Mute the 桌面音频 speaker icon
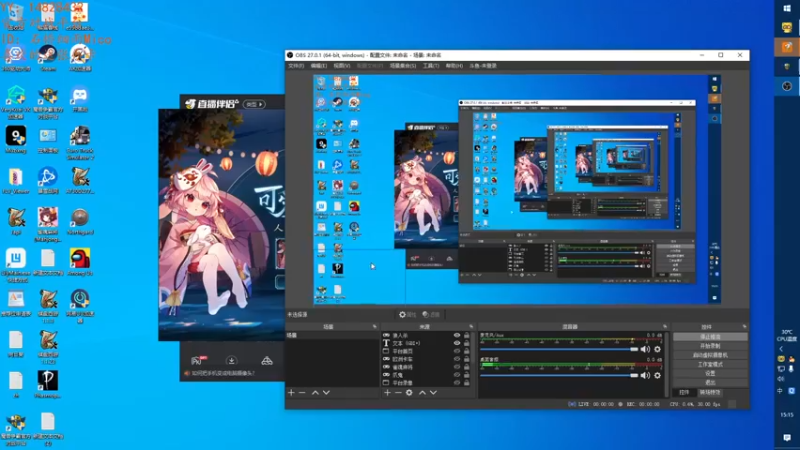Viewport: 800px width, 450px height. (x=645, y=375)
